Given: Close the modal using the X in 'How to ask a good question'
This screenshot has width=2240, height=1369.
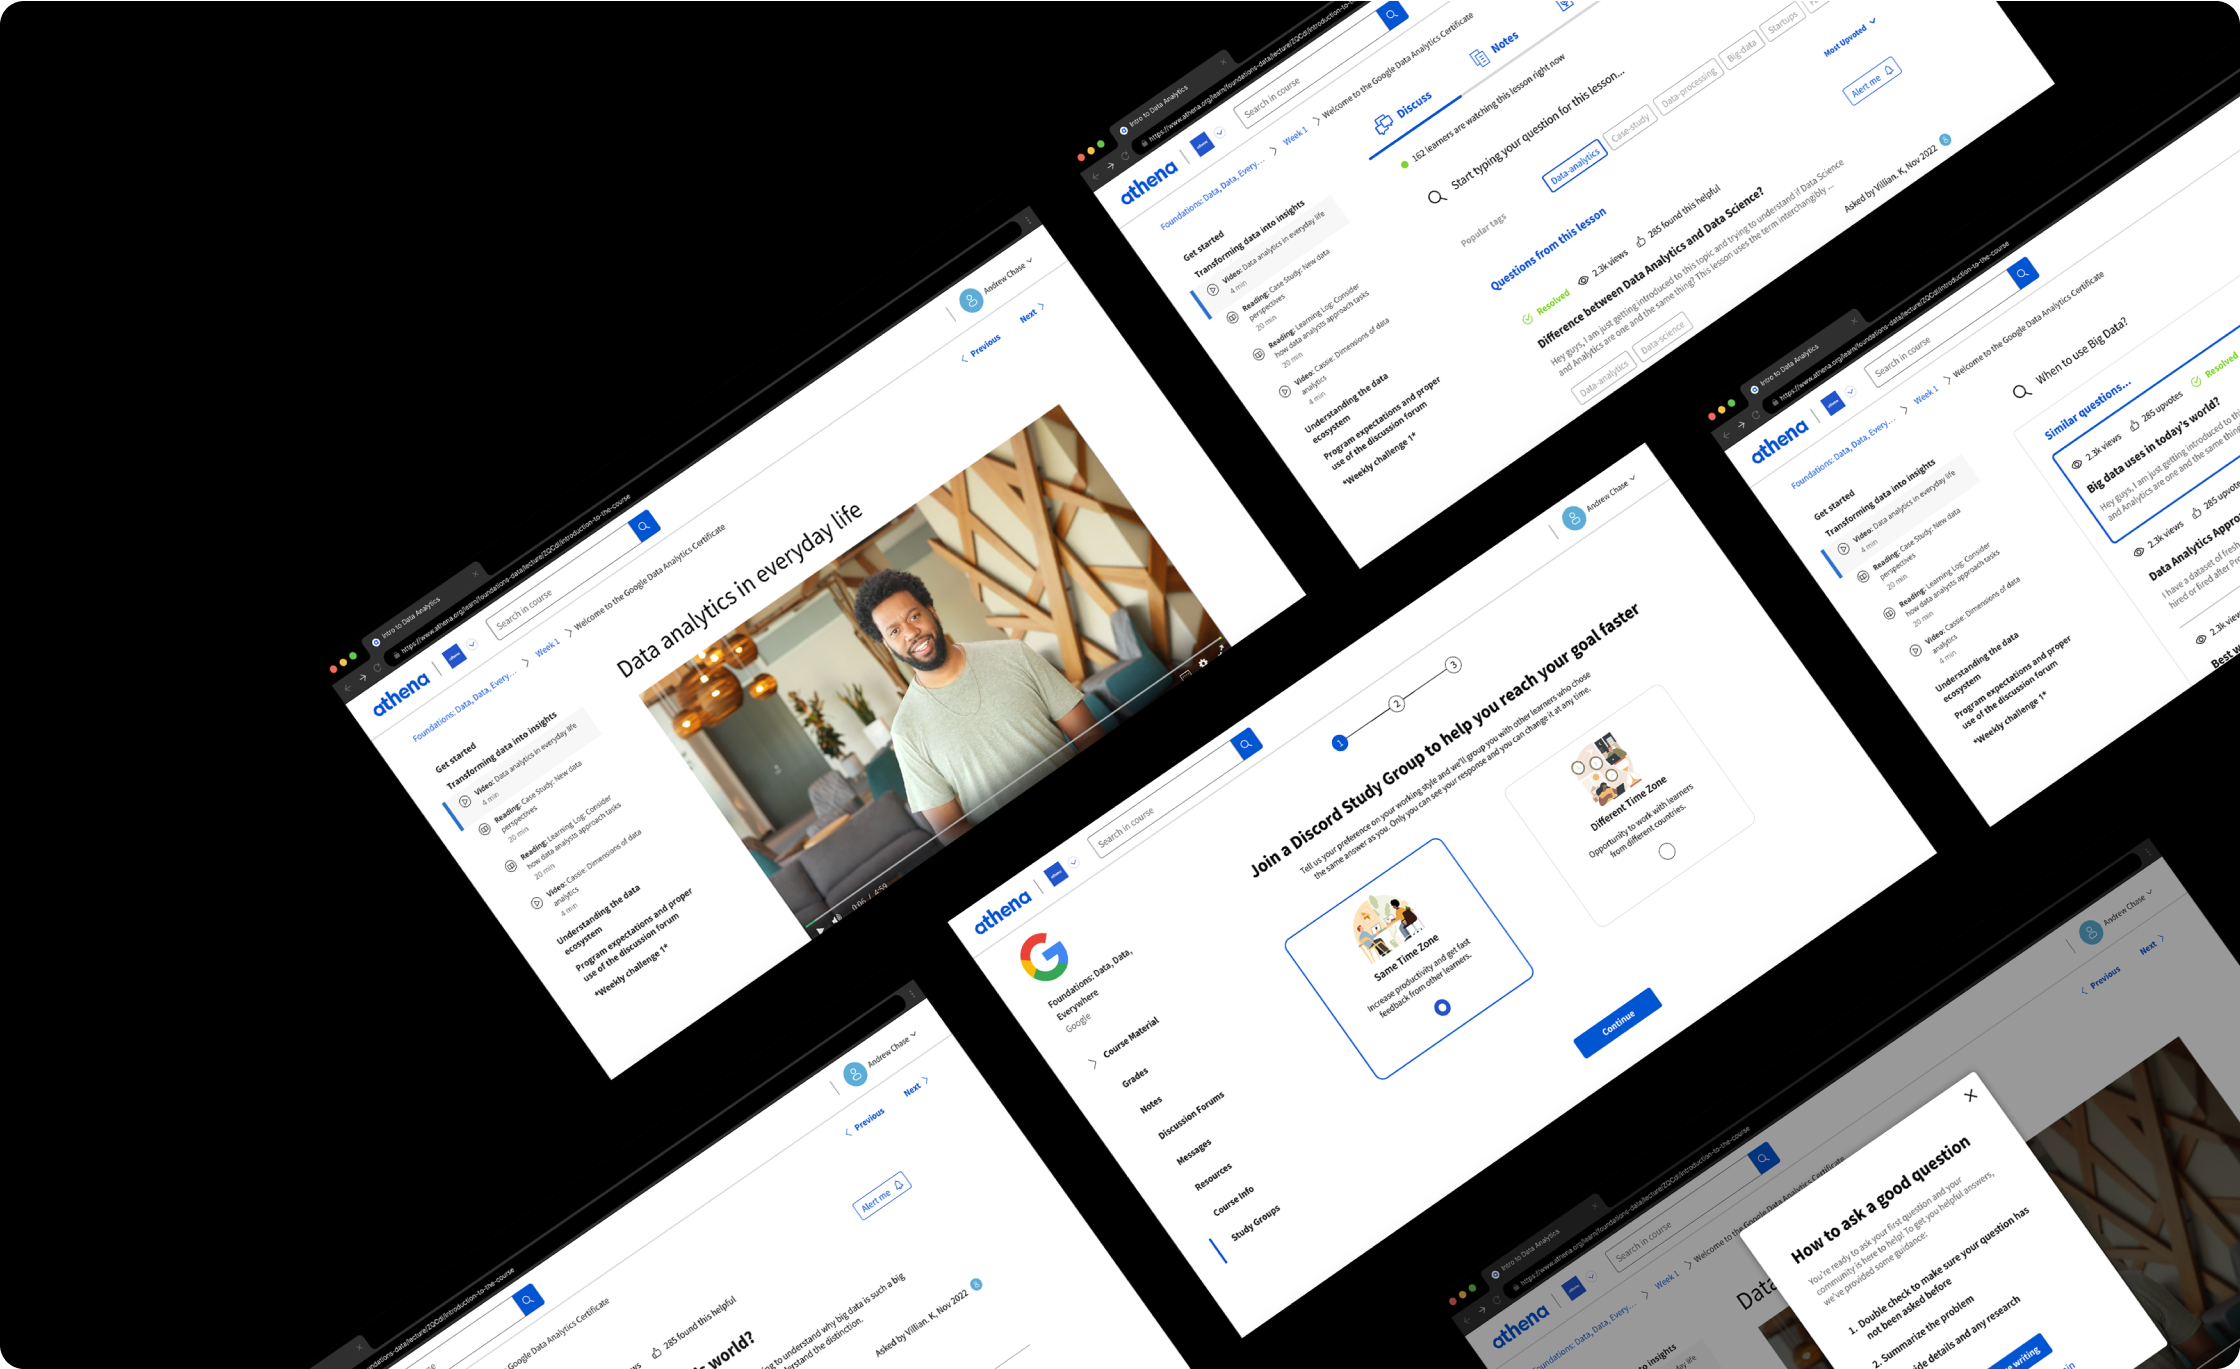Looking at the screenshot, I should pyautogui.click(x=1970, y=1095).
